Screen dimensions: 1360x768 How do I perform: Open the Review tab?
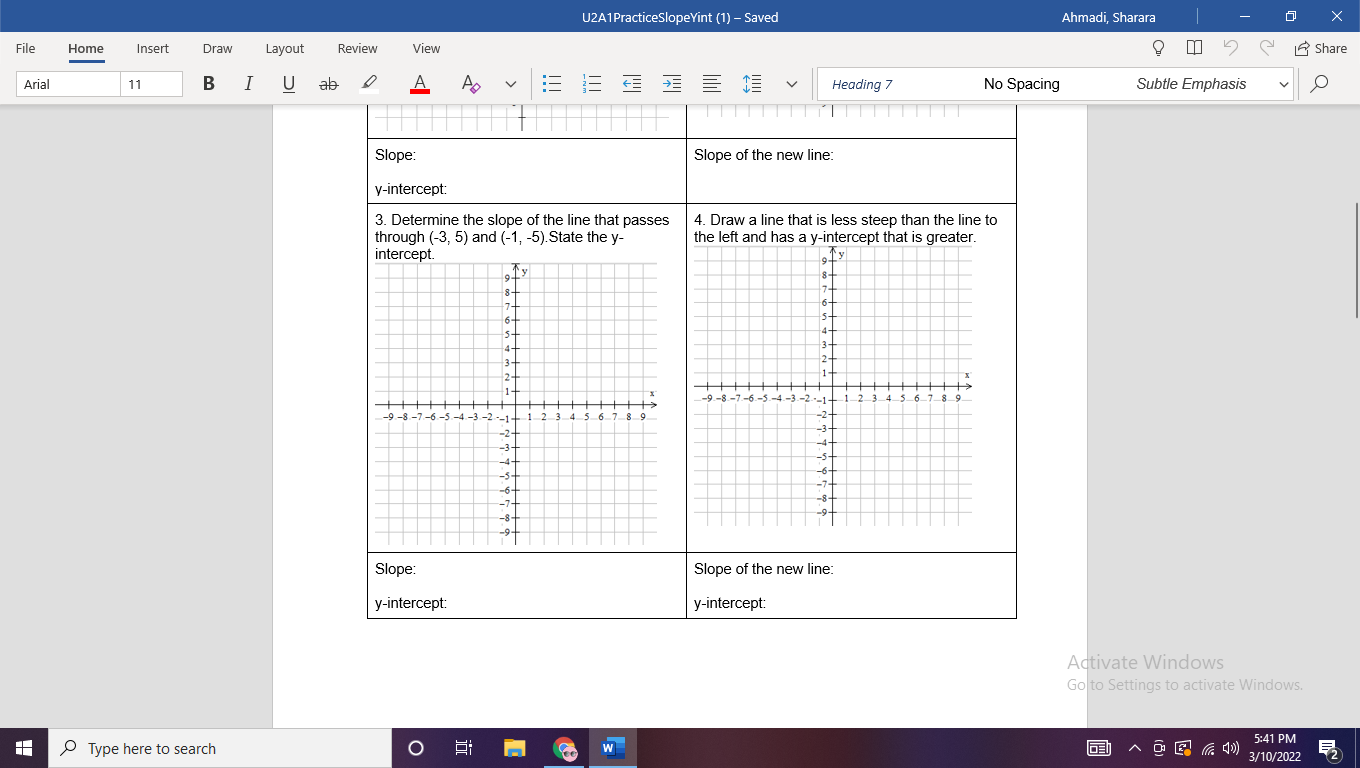coord(357,48)
